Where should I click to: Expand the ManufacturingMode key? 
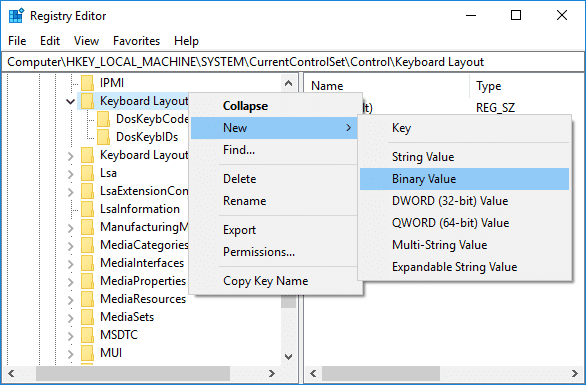[71, 227]
